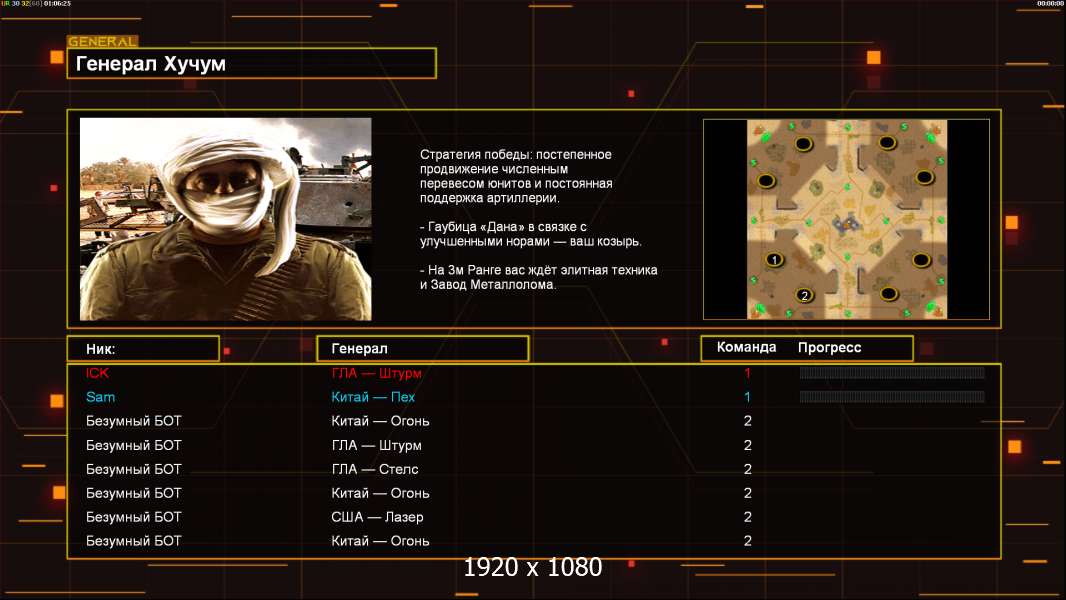Click the 'Ник:' column header

click(143, 349)
